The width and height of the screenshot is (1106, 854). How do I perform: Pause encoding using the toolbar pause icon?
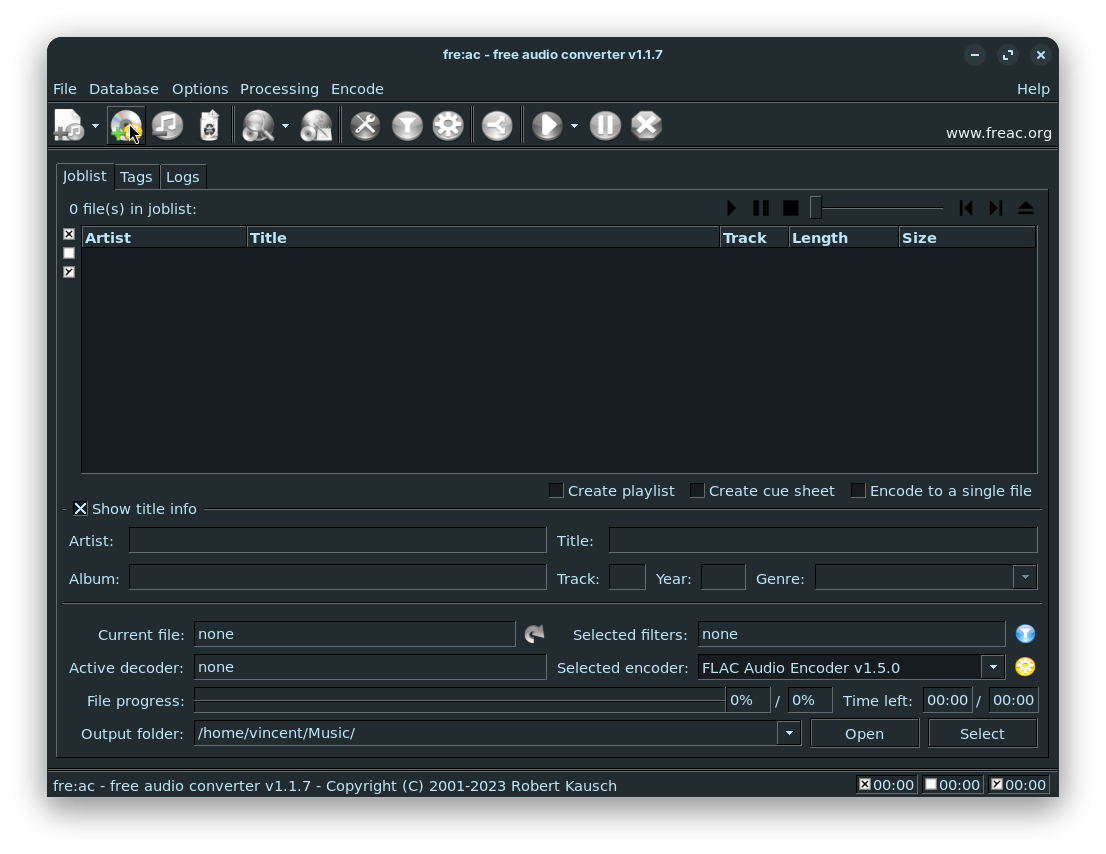coord(605,126)
